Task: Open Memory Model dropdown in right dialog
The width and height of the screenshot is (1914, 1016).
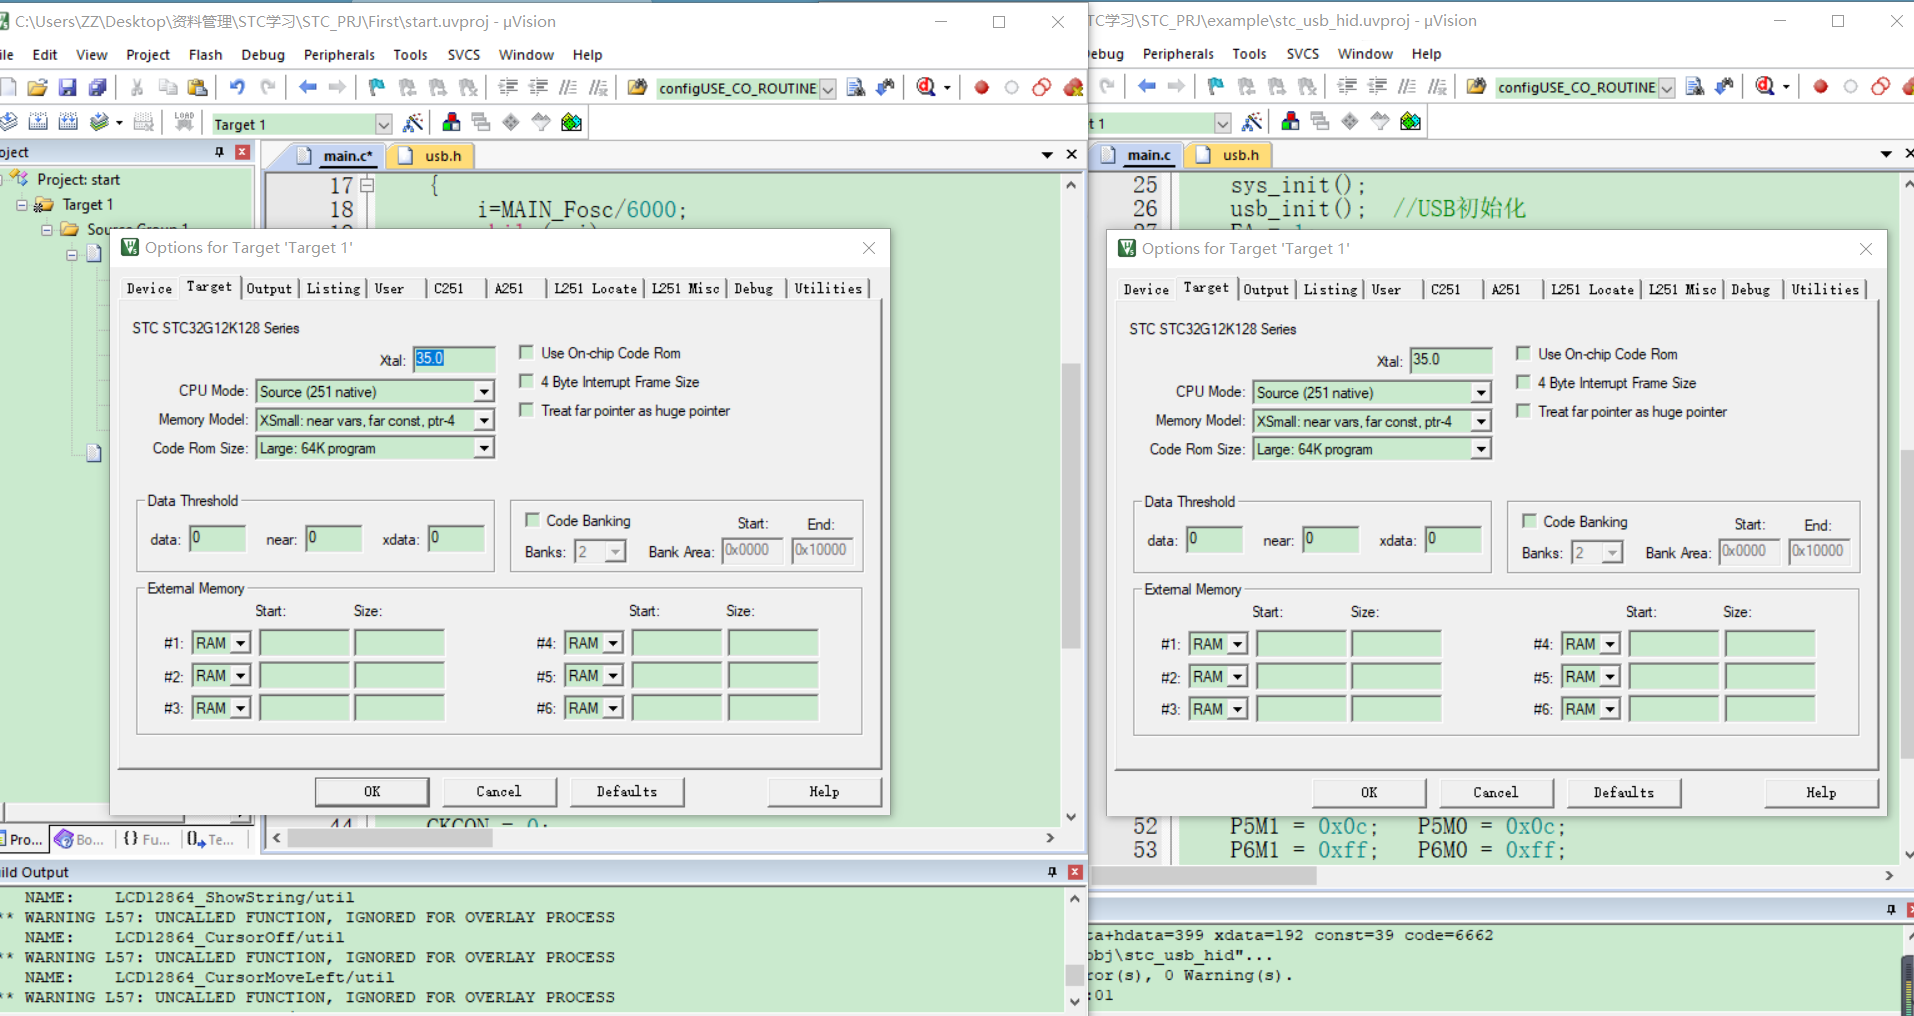Action: point(1480,421)
